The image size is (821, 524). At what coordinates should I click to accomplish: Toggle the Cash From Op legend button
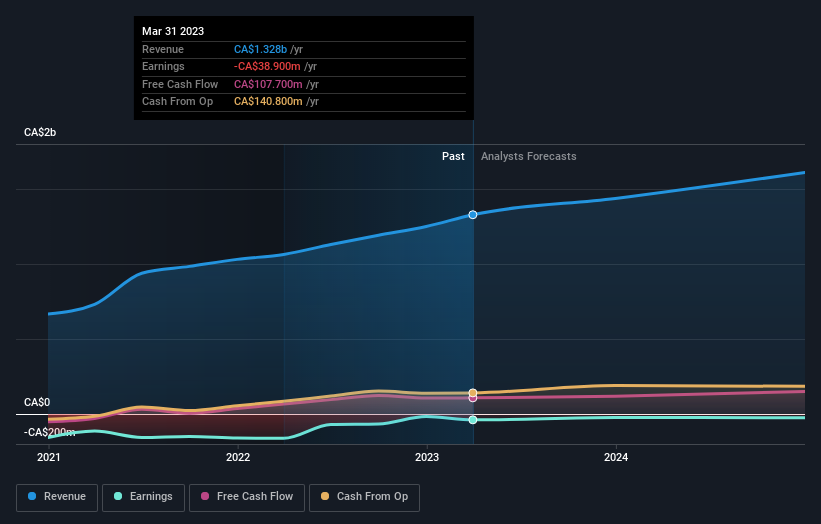point(364,497)
